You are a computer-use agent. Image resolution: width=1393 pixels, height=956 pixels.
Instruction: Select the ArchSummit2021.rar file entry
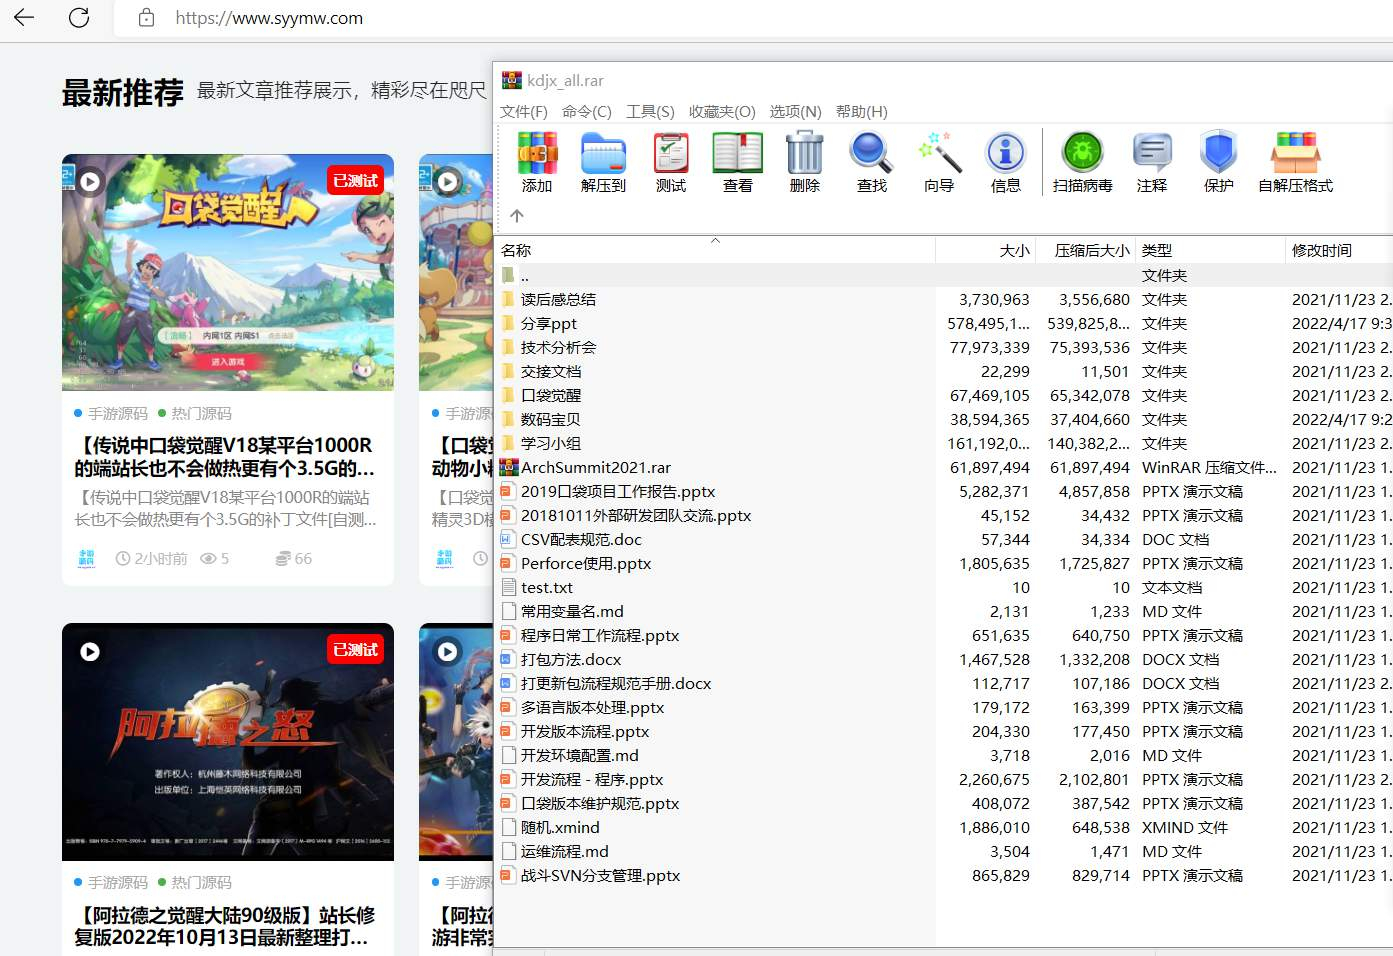tap(596, 467)
